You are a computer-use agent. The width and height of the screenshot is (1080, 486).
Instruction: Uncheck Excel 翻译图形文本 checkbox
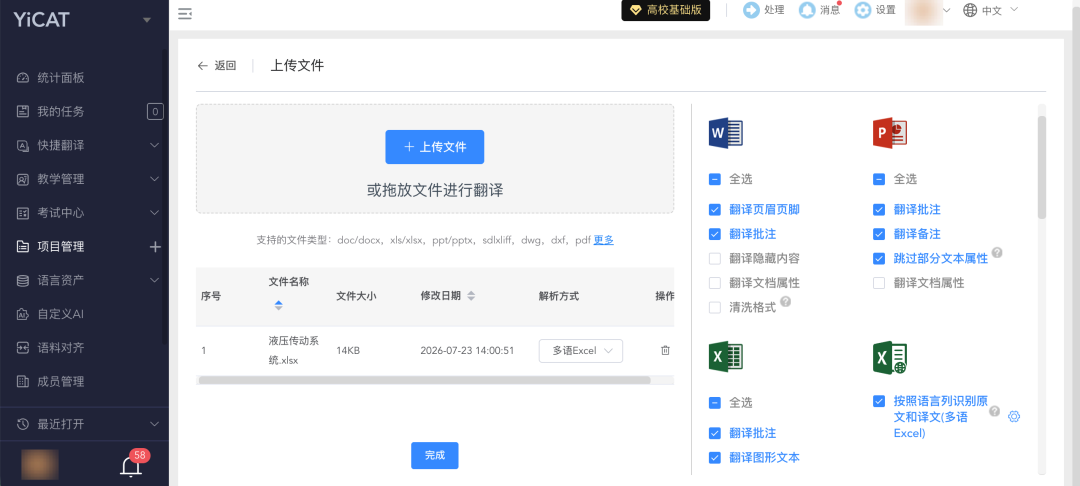[715, 458]
